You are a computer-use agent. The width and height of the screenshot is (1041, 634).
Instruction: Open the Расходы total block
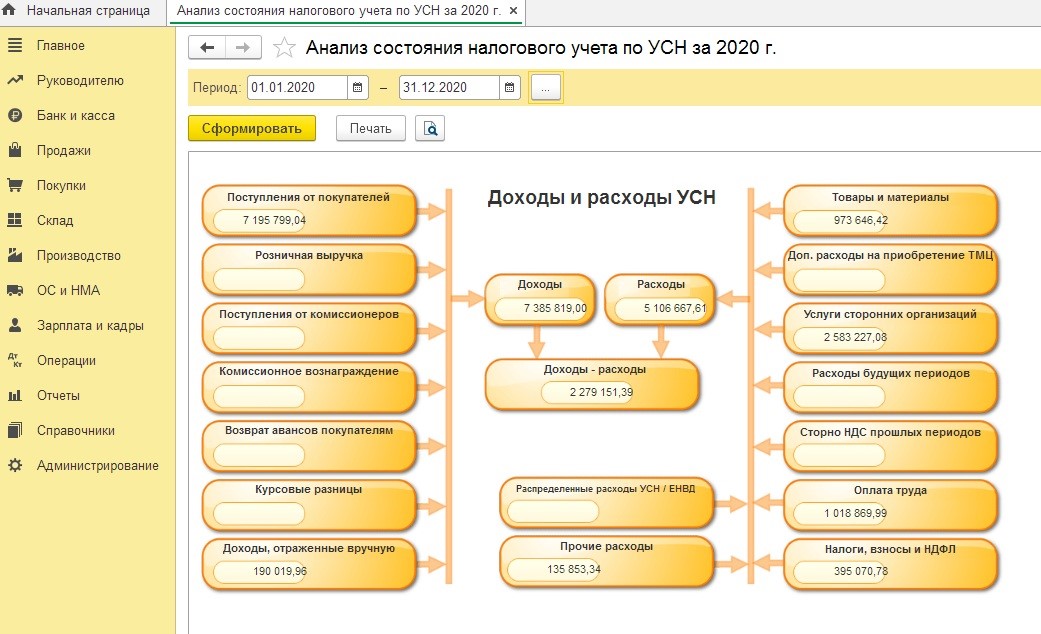[x=661, y=299]
